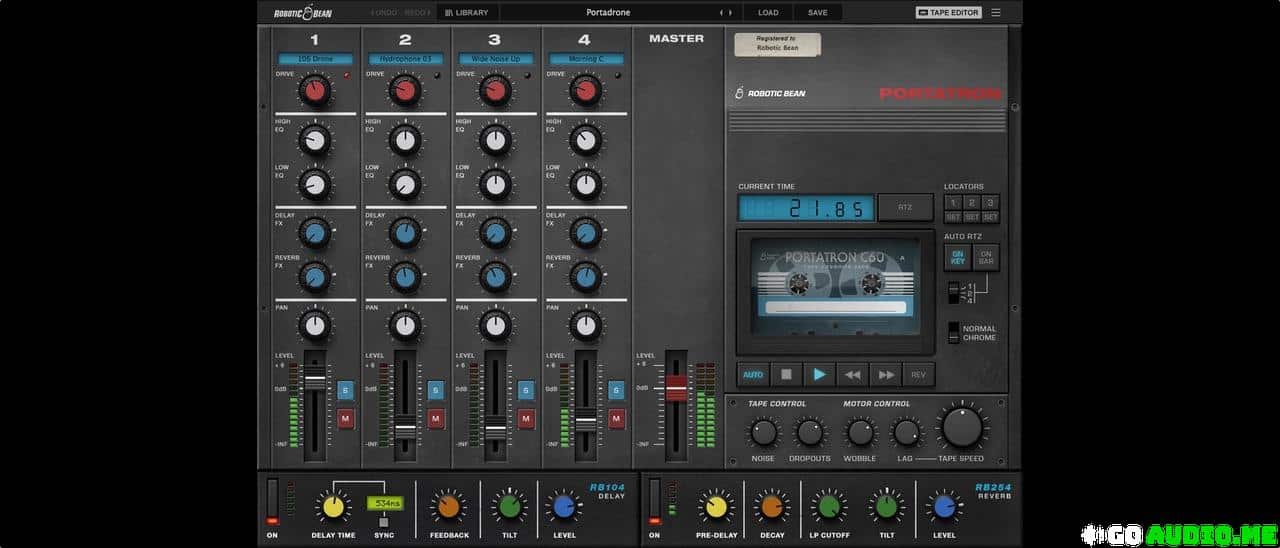
Task: Click the channel 1 Delay FX knob
Action: point(315,233)
